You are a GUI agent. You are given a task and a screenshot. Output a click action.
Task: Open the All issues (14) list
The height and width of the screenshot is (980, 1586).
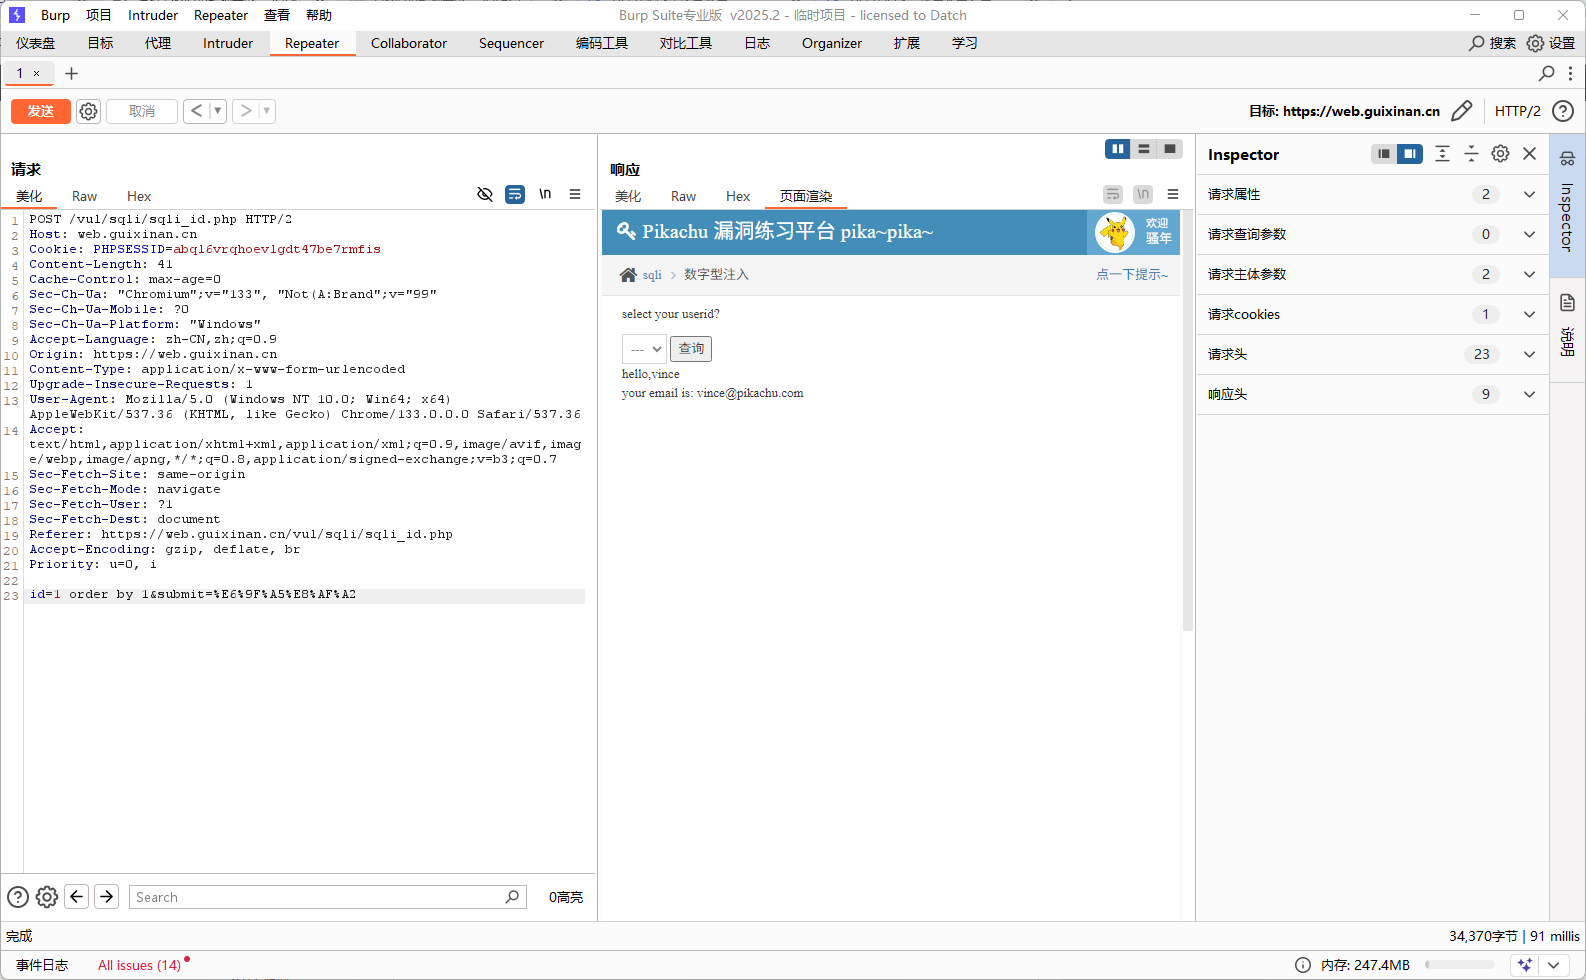click(x=139, y=965)
